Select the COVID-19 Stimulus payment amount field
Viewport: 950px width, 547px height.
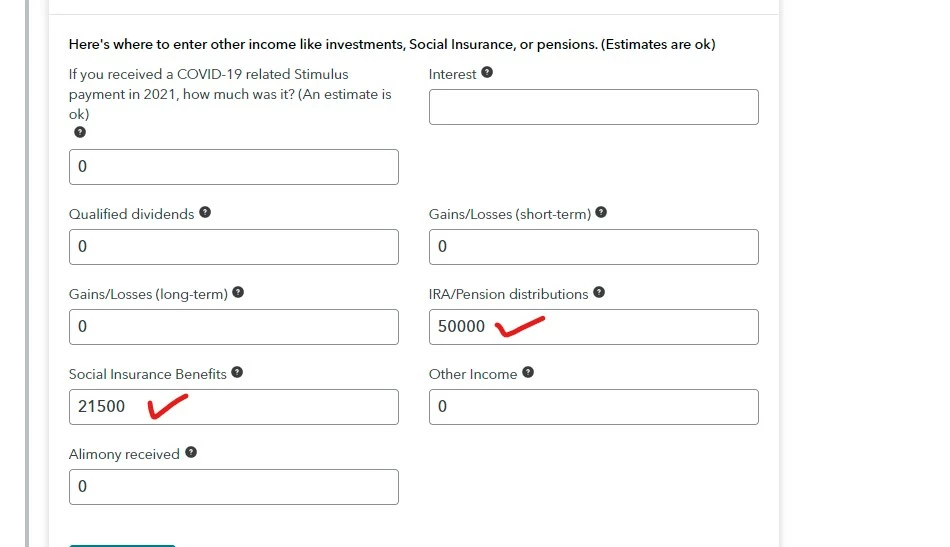coord(234,167)
